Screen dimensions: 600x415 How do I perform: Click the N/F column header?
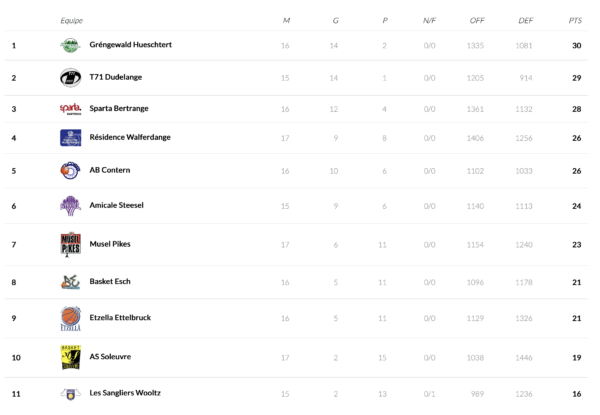429,20
